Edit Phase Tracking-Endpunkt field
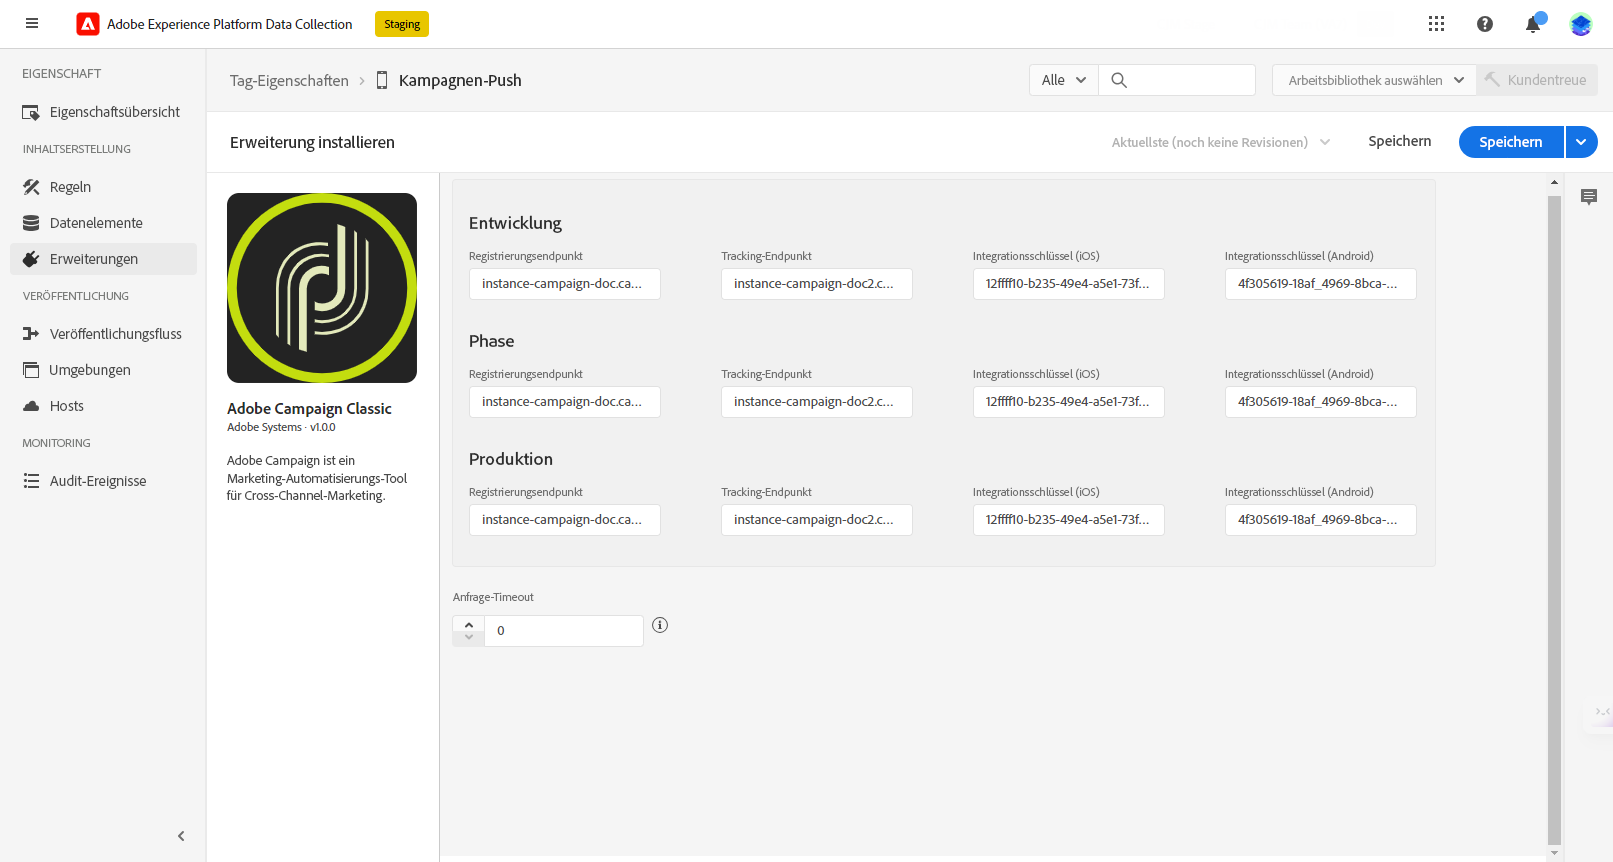The image size is (1613, 862). pos(817,402)
